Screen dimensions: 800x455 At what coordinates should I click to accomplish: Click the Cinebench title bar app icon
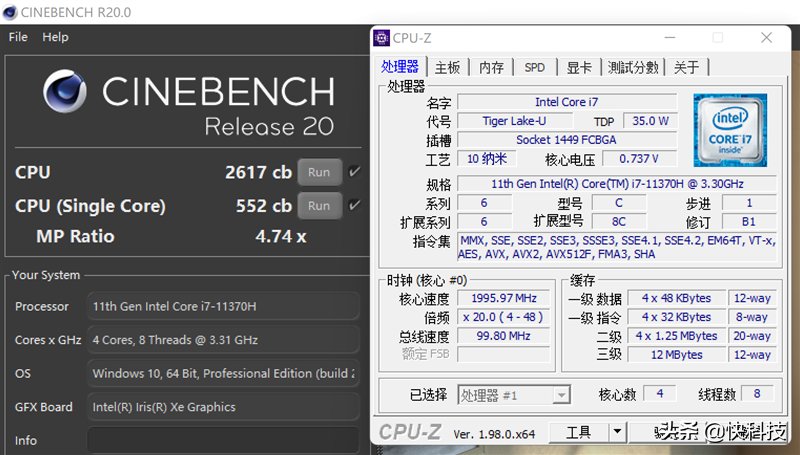tap(9, 12)
